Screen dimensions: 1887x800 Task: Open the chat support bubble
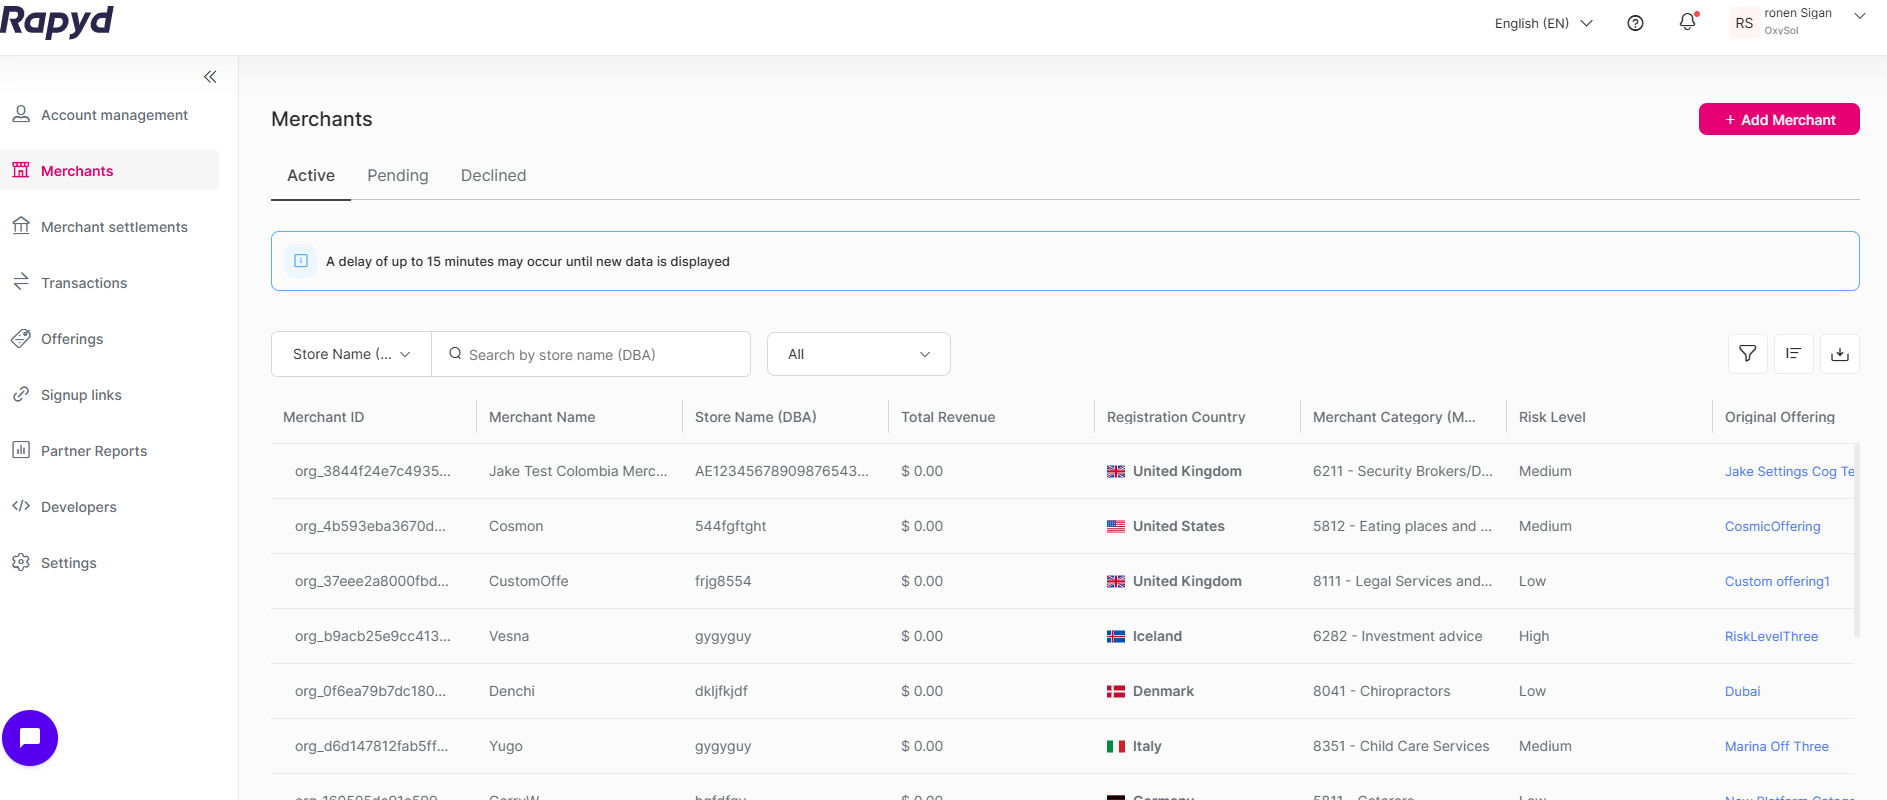(30, 738)
